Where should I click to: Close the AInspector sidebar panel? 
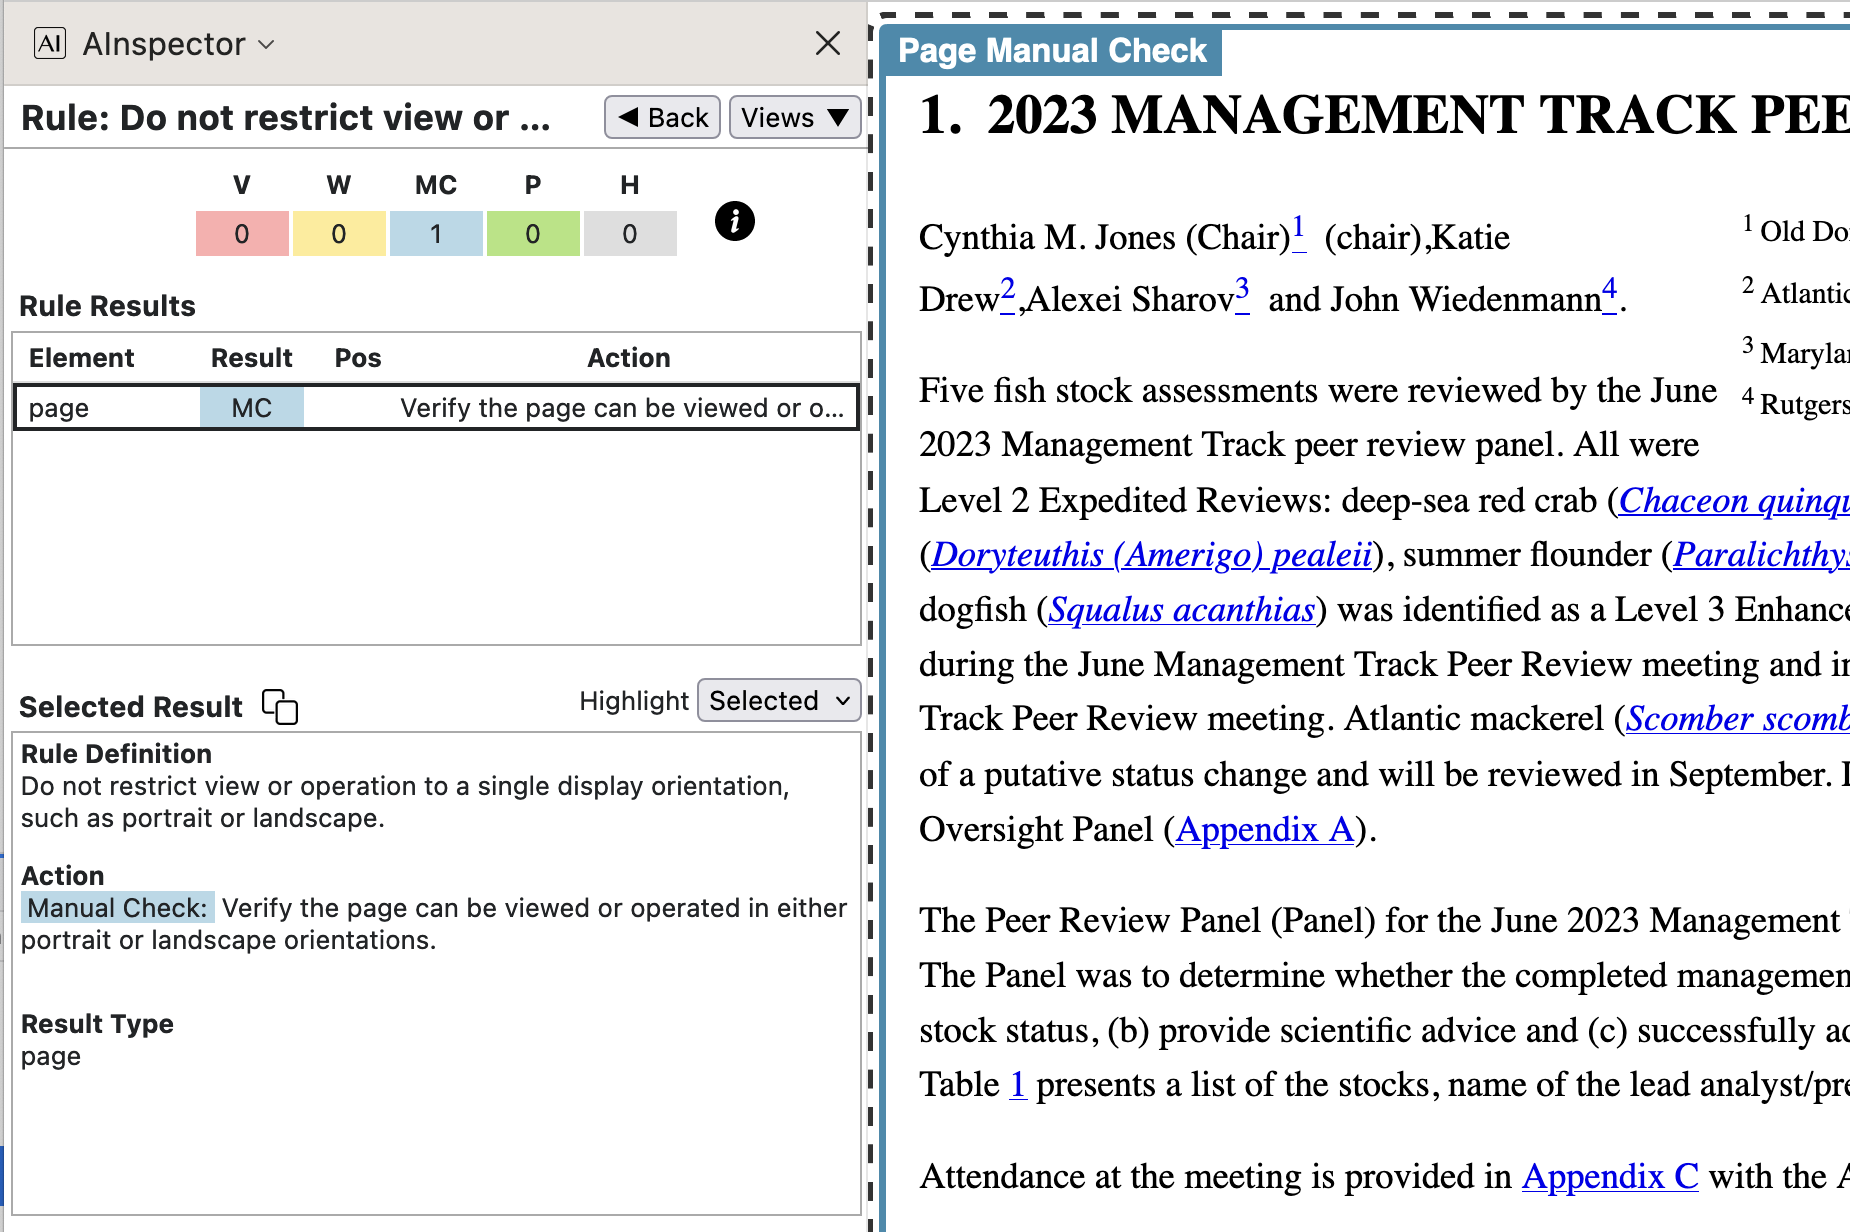pos(827,44)
